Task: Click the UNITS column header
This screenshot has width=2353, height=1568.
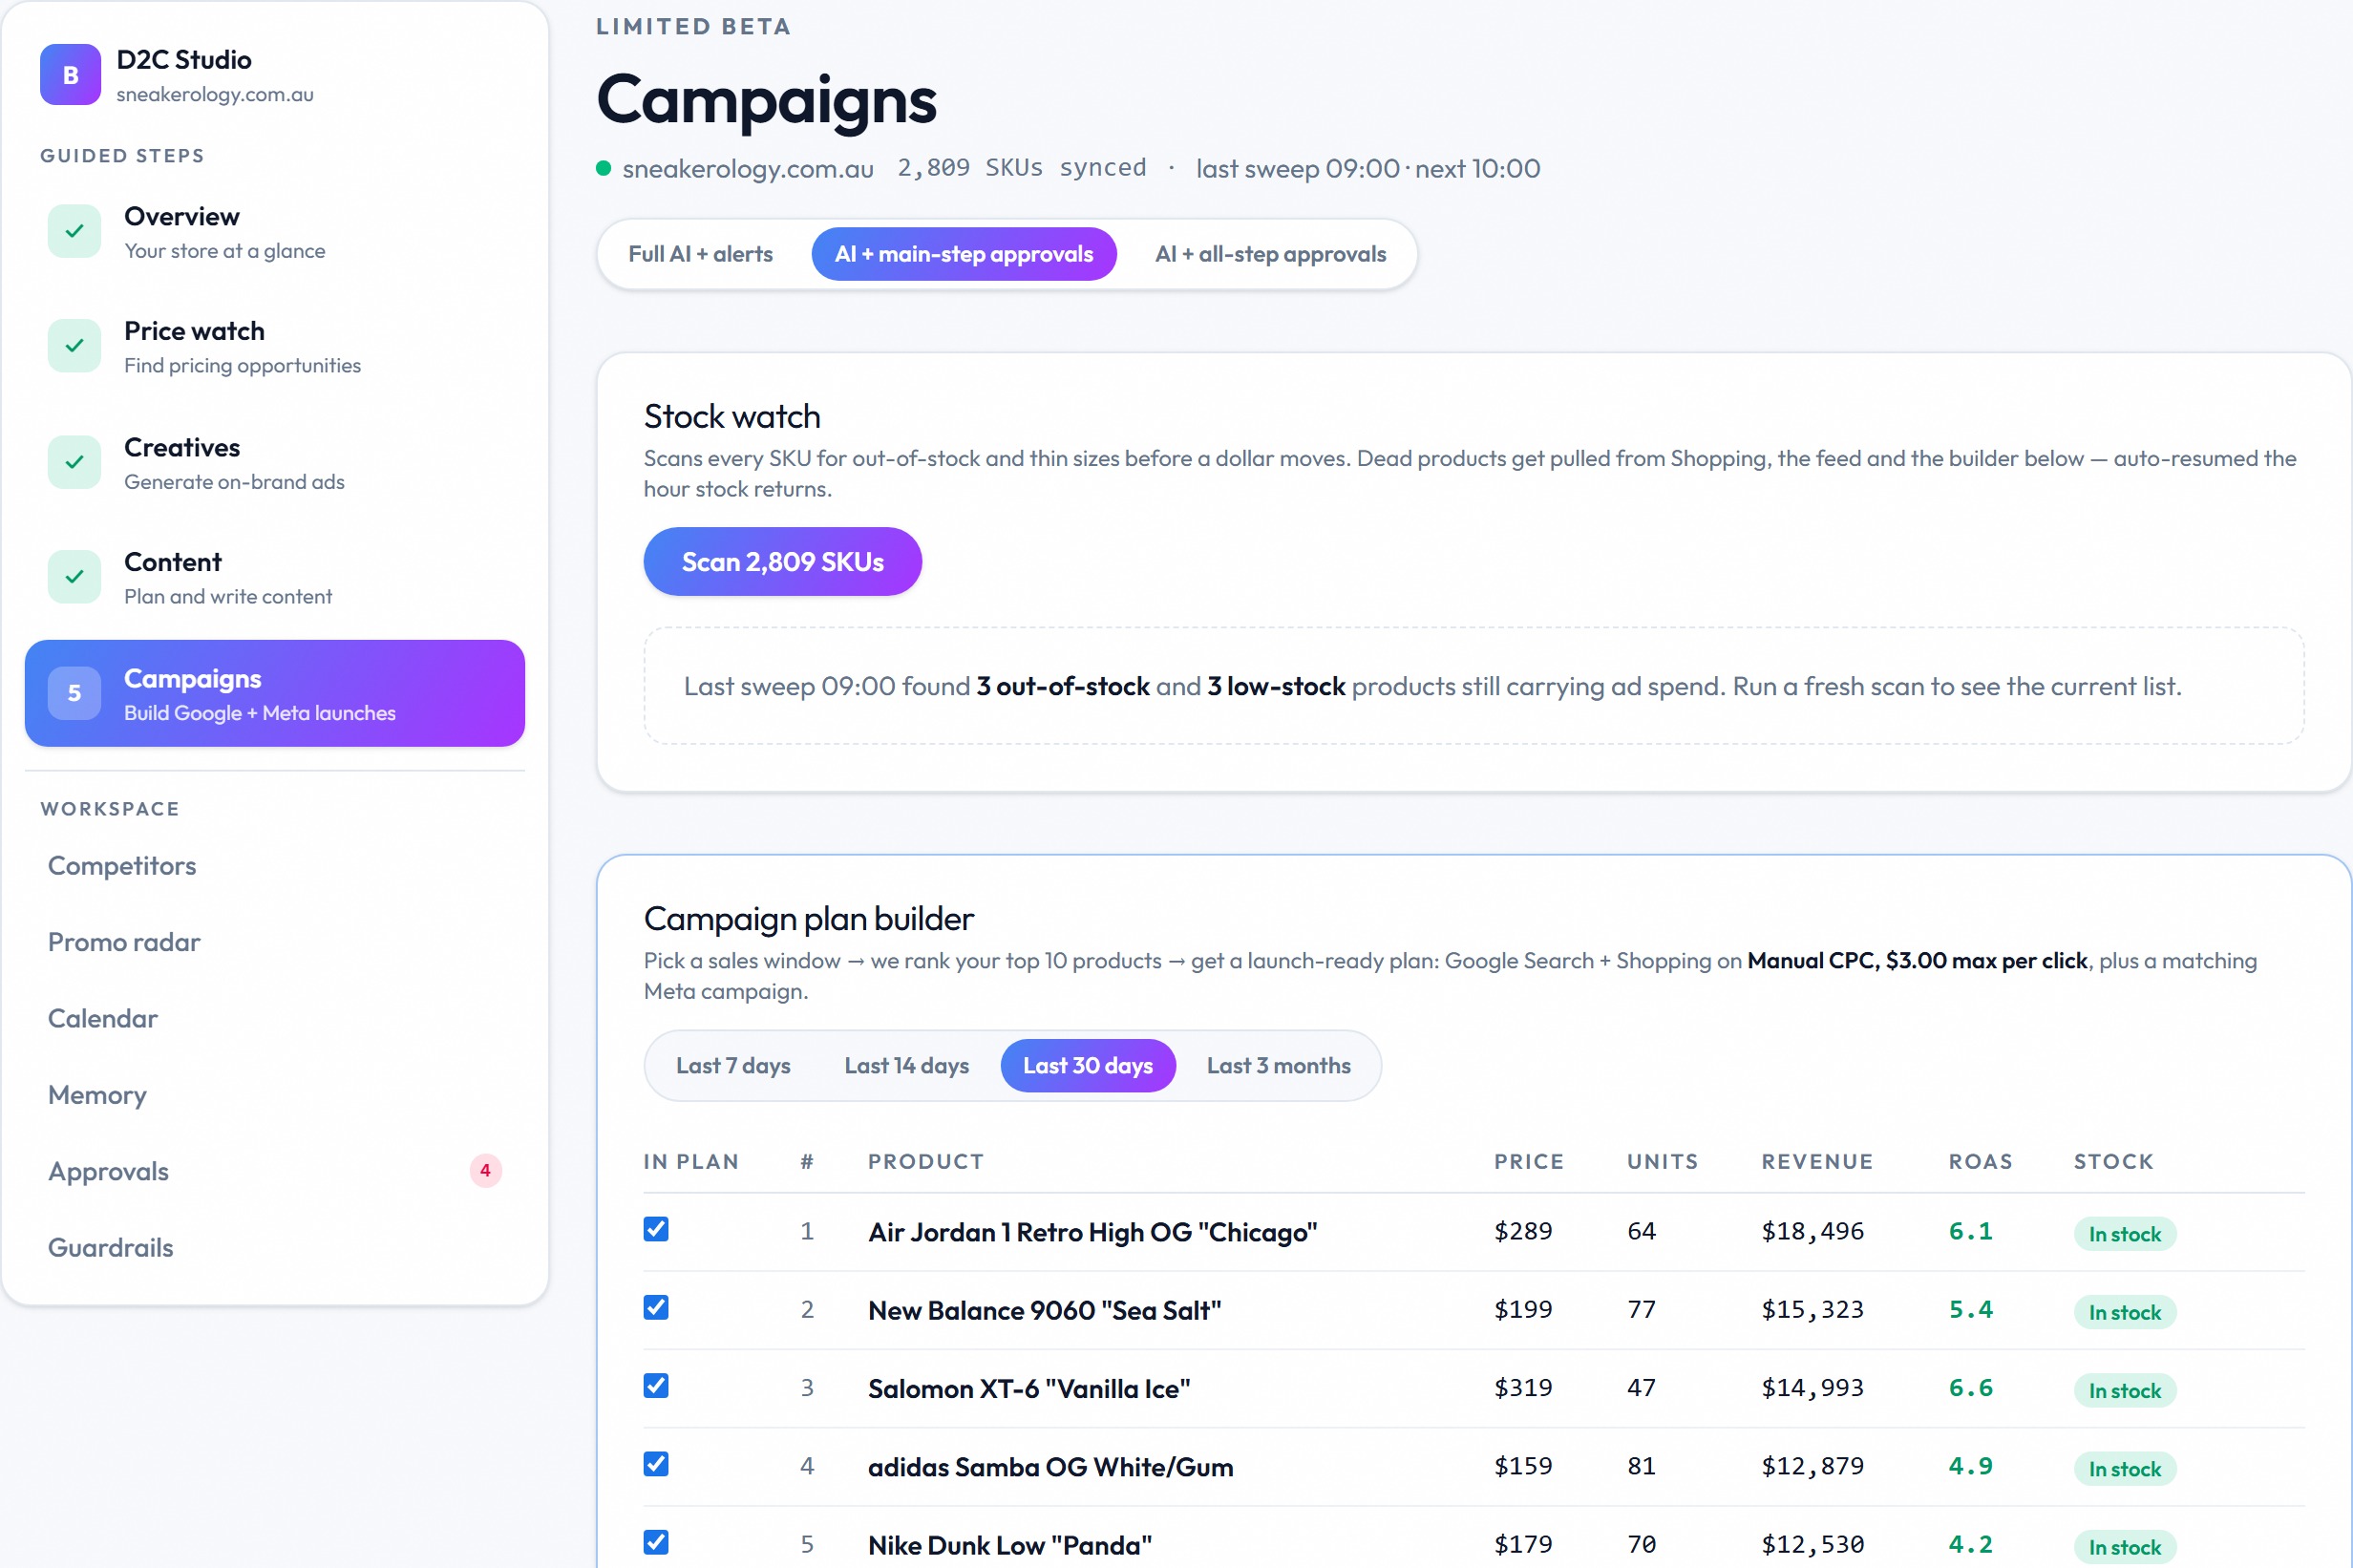Action: (1662, 1162)
